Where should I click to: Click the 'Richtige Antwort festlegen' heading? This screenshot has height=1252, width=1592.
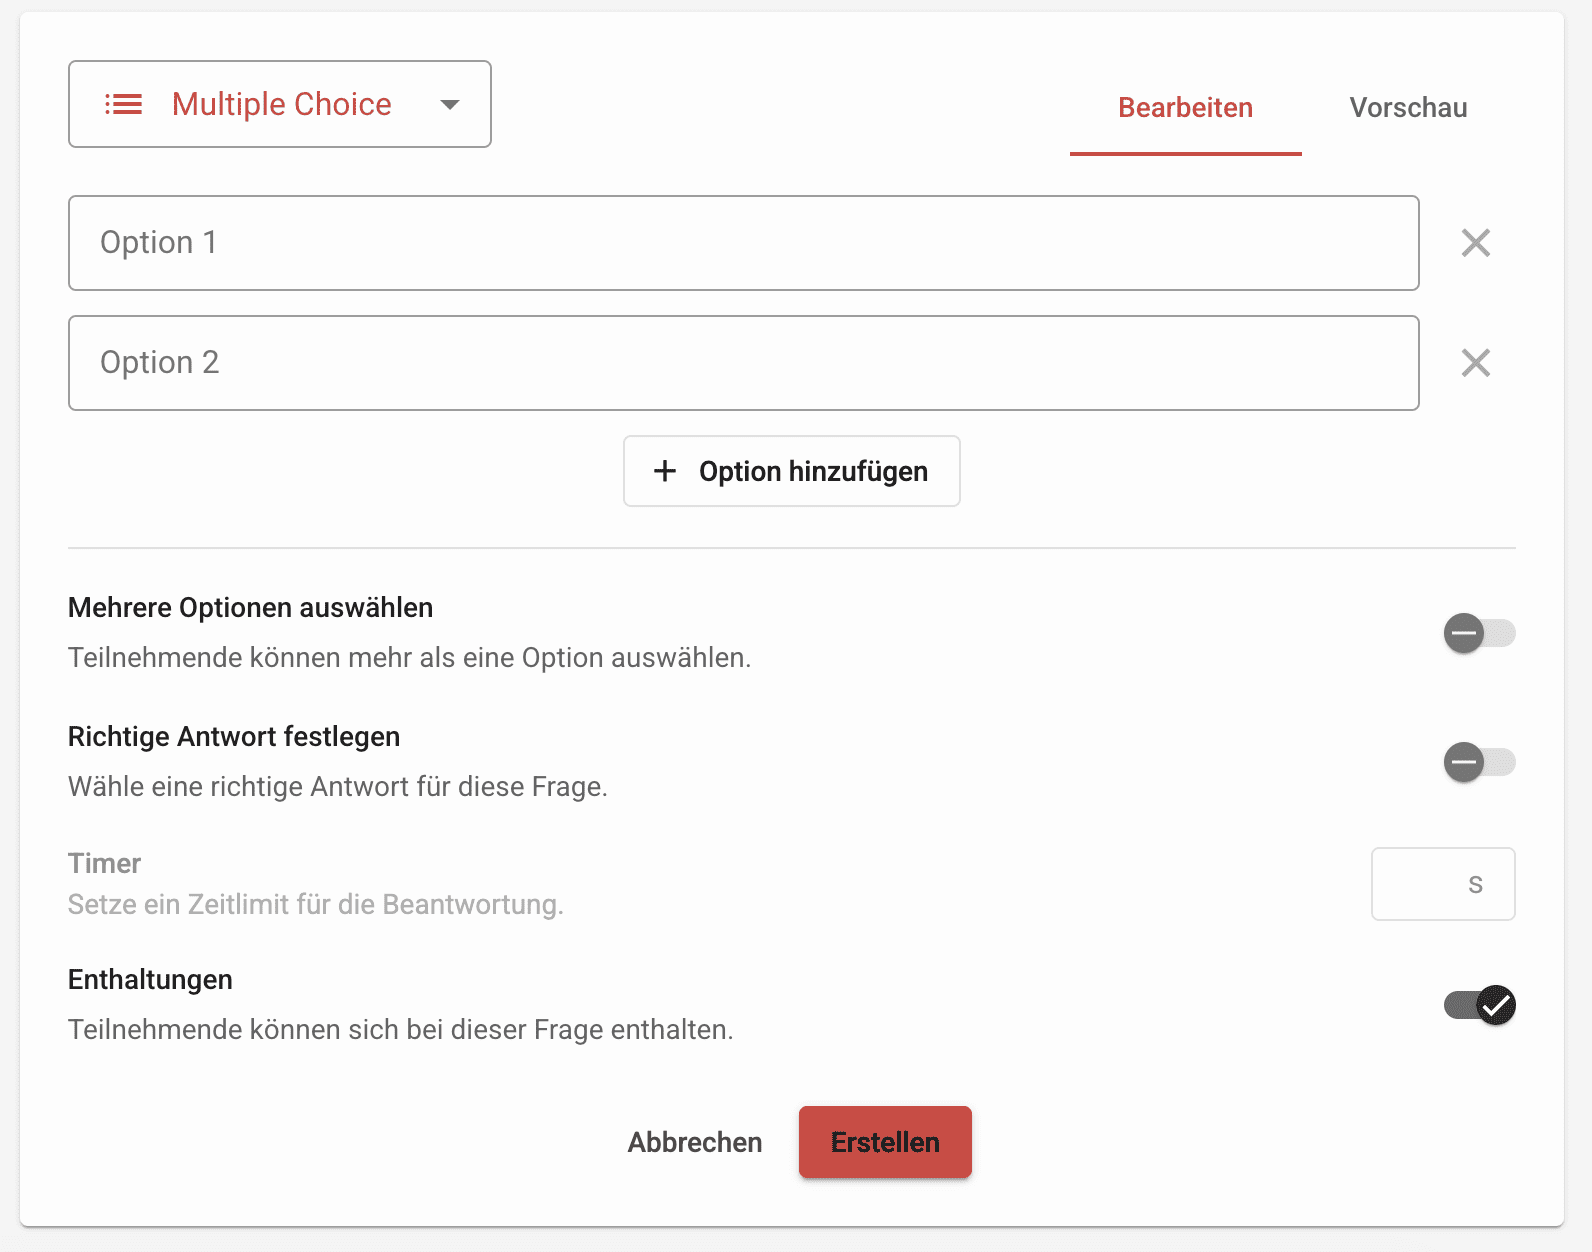coord(234,737)
